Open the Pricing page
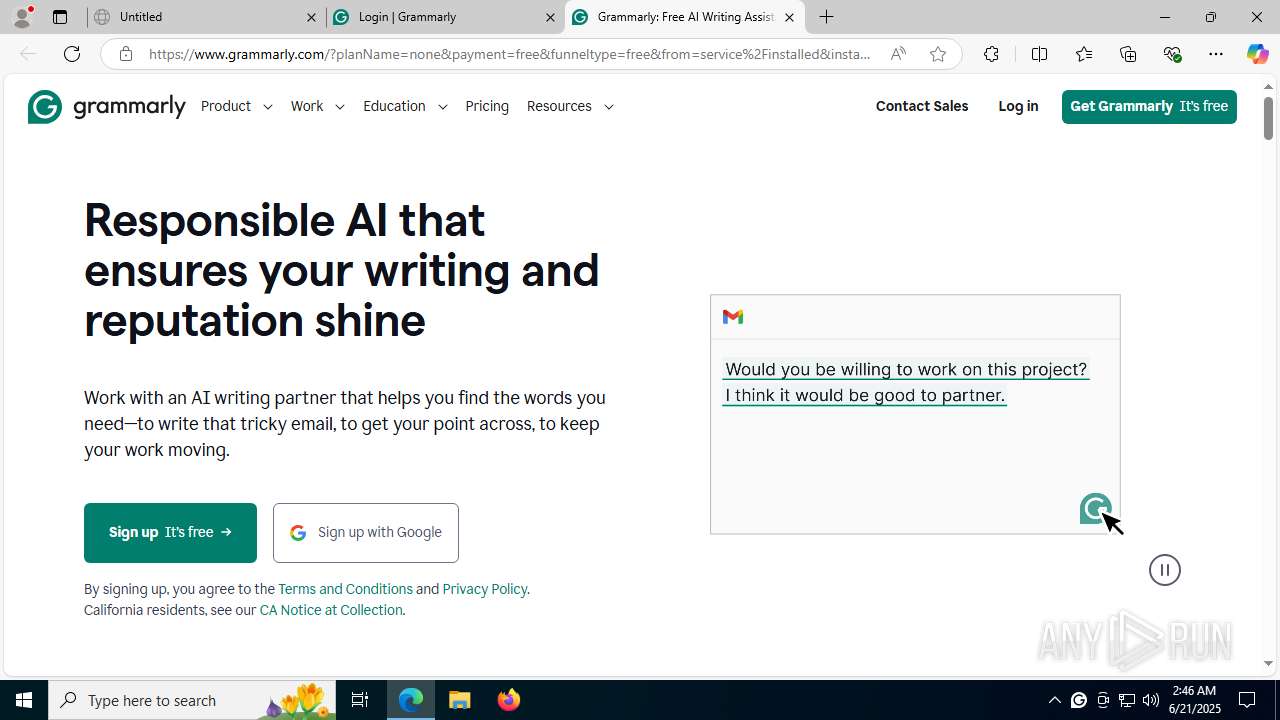 coord(487,106)
